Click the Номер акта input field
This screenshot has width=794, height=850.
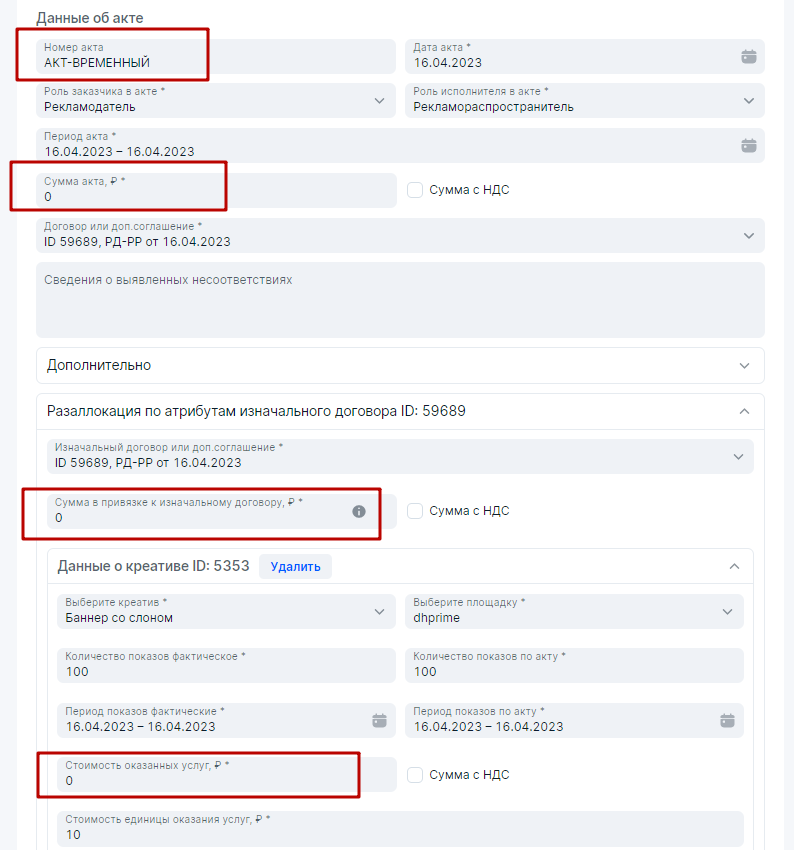[215, 57]
